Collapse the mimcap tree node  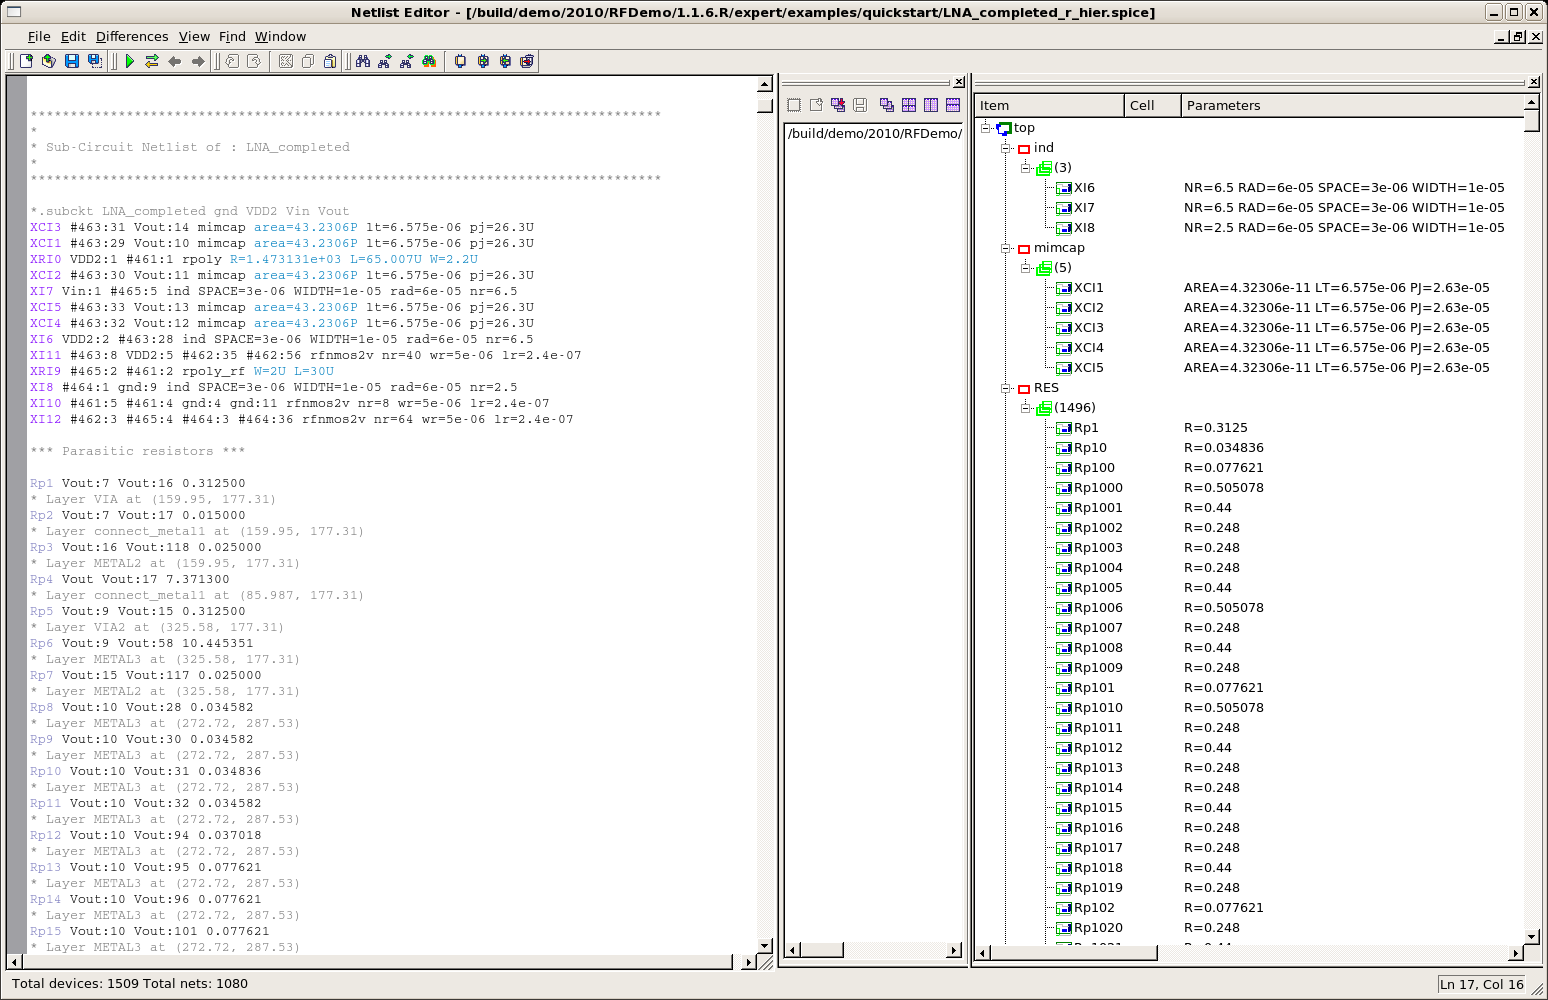pyautogui.click(x=1007, y=248)
